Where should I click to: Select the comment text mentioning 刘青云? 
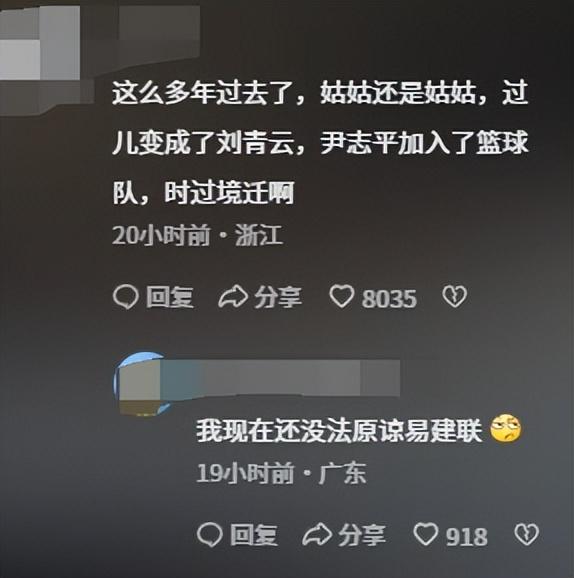(320, 142)
